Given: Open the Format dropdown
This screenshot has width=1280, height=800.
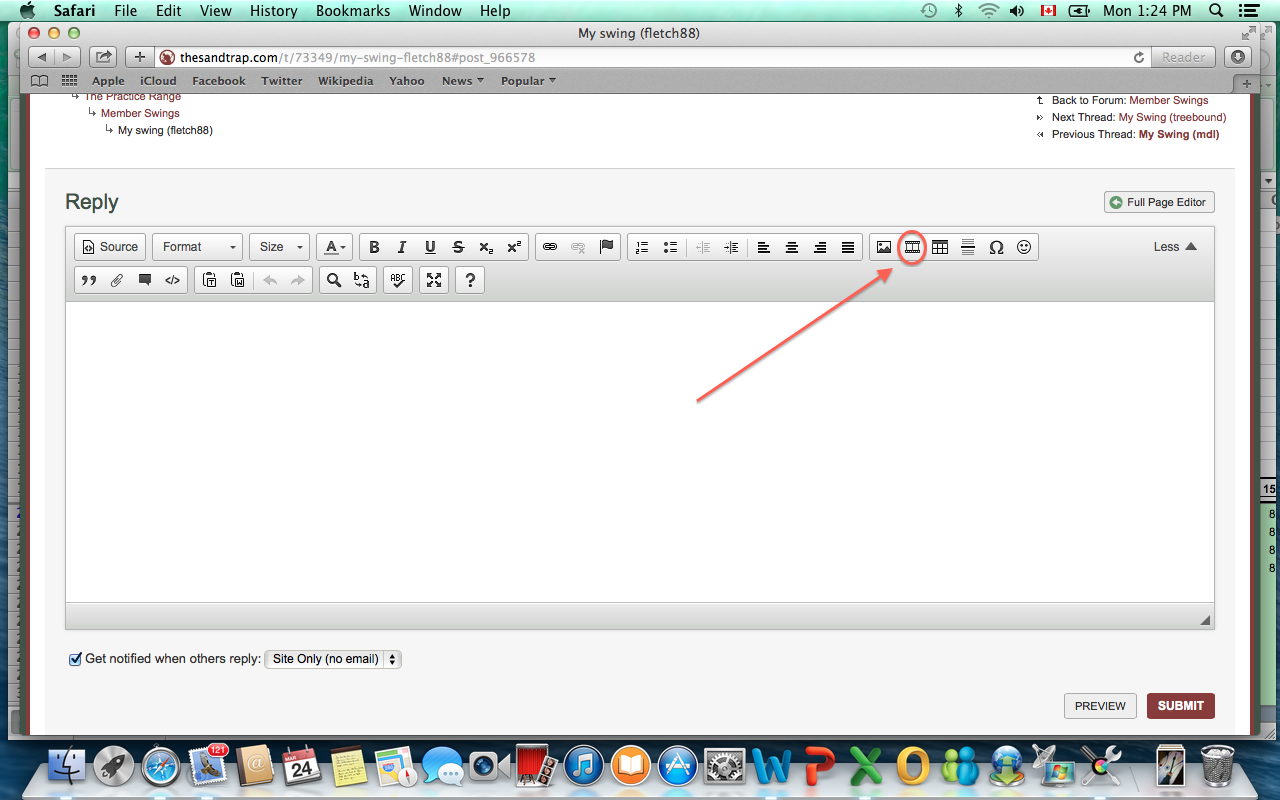Looking at the screenshot, I should 198,247.
